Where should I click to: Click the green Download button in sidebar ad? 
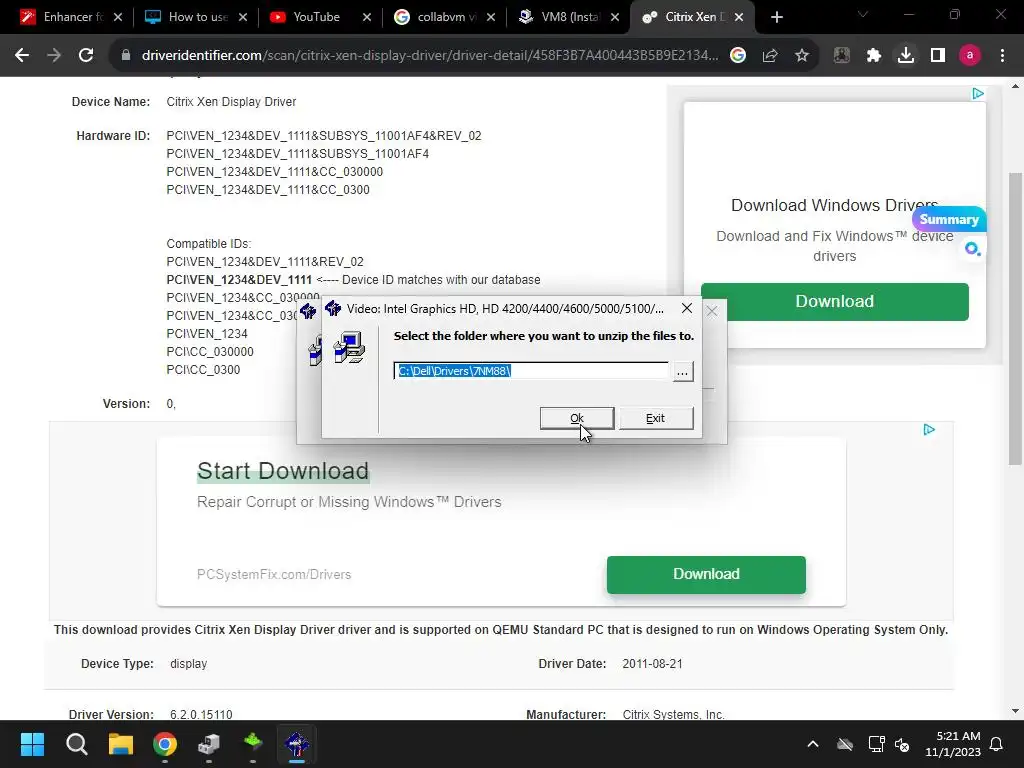835,301
